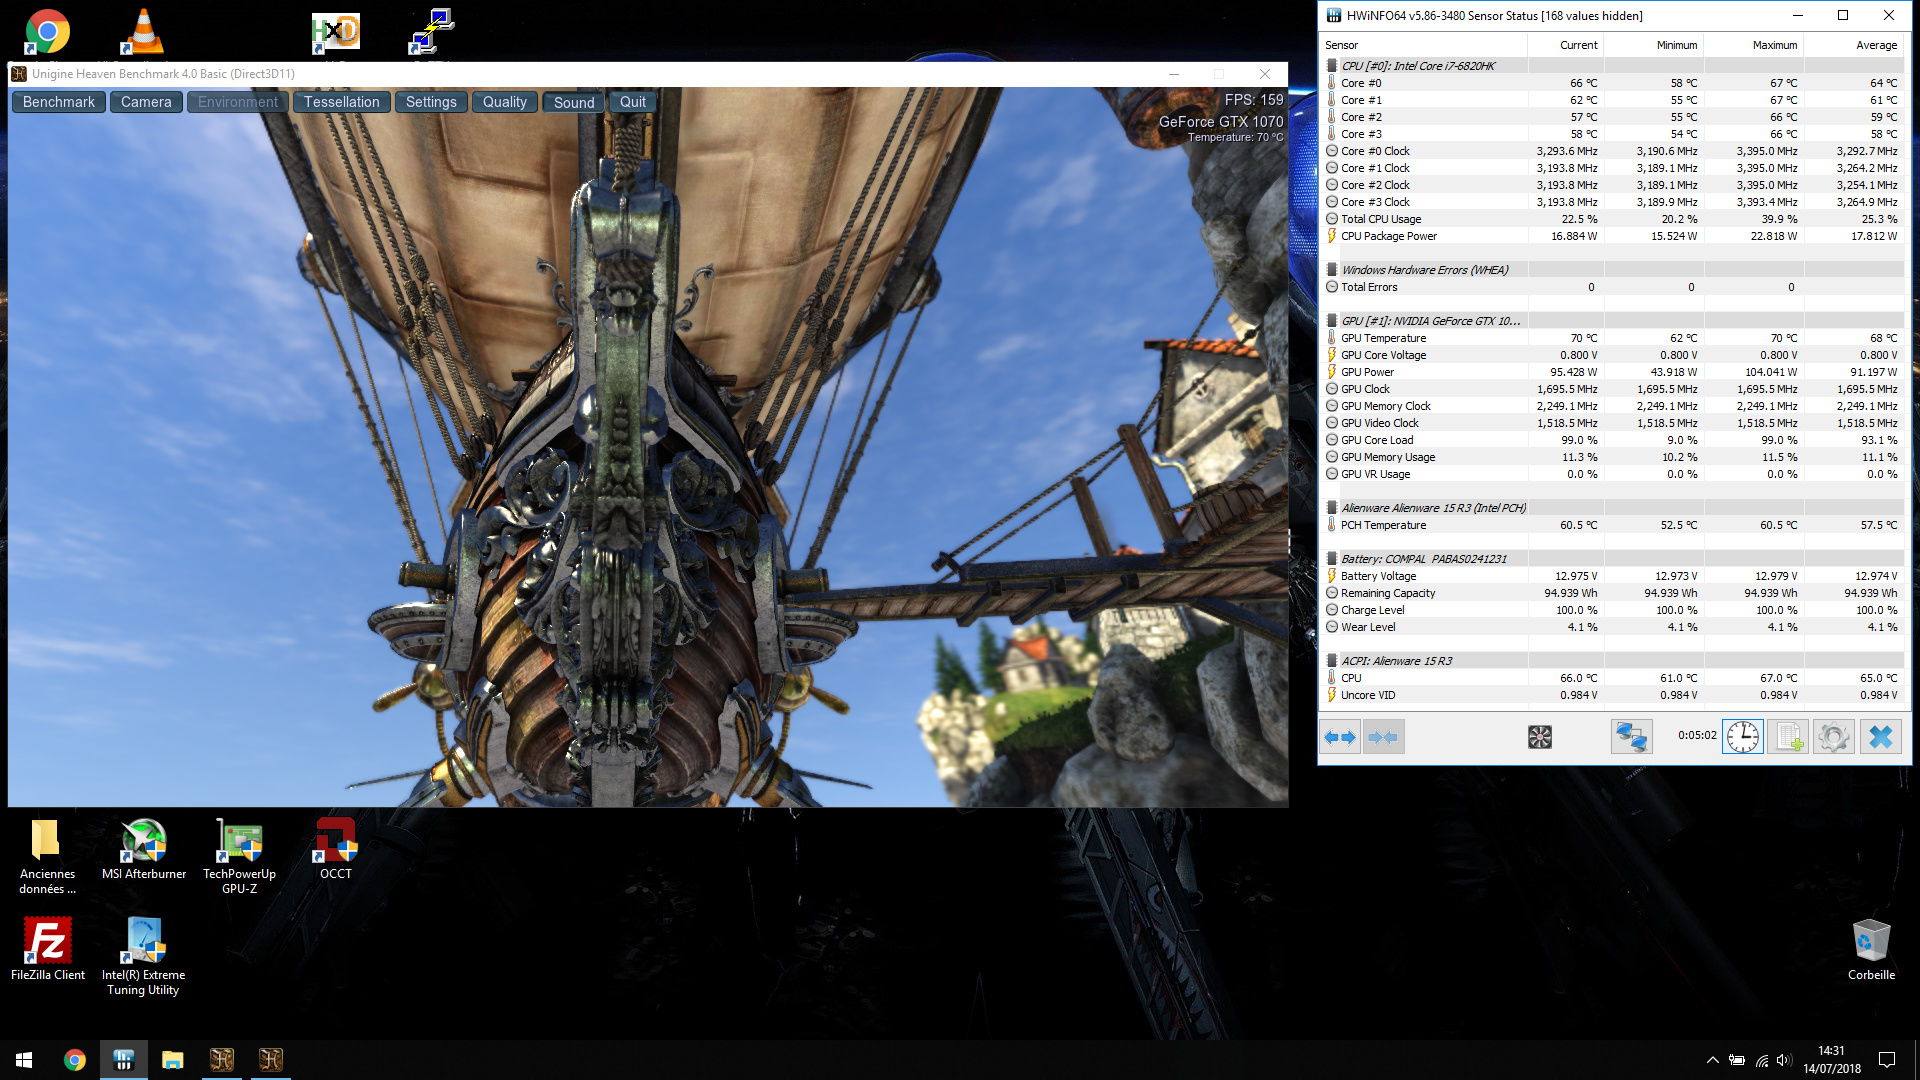Open Quality menu in Heaven
The image size is (1920, 1080).
coord(505,102)
